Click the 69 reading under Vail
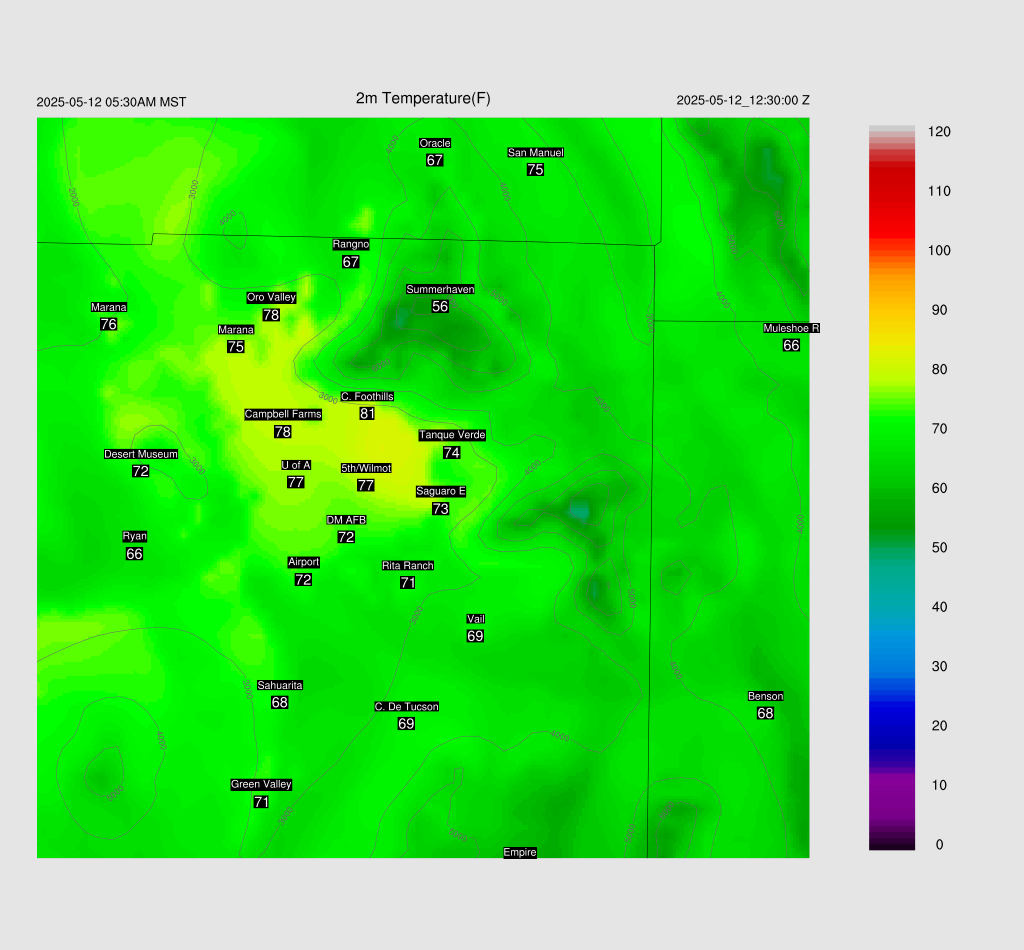The image size is (1024, 950). point(475,636)
